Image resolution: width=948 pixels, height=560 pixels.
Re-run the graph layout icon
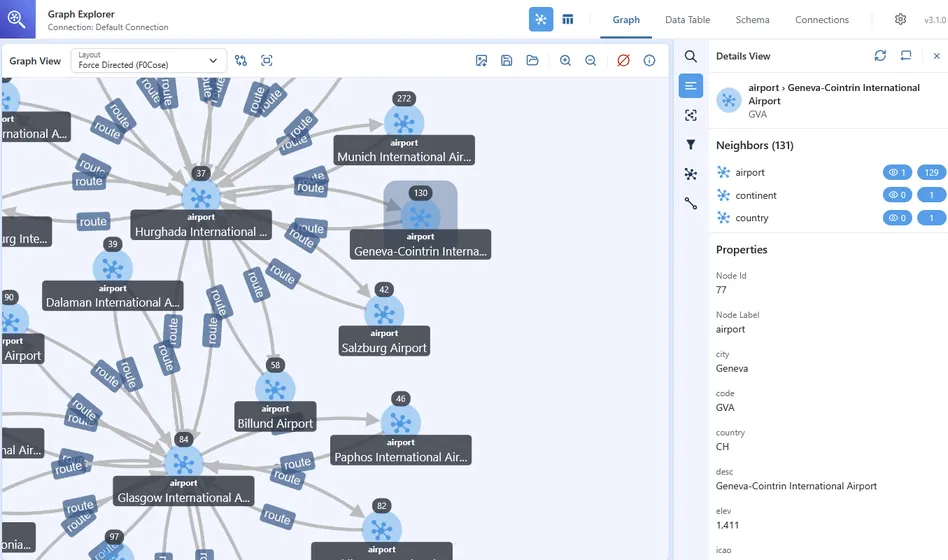click(x=241, y=60)
